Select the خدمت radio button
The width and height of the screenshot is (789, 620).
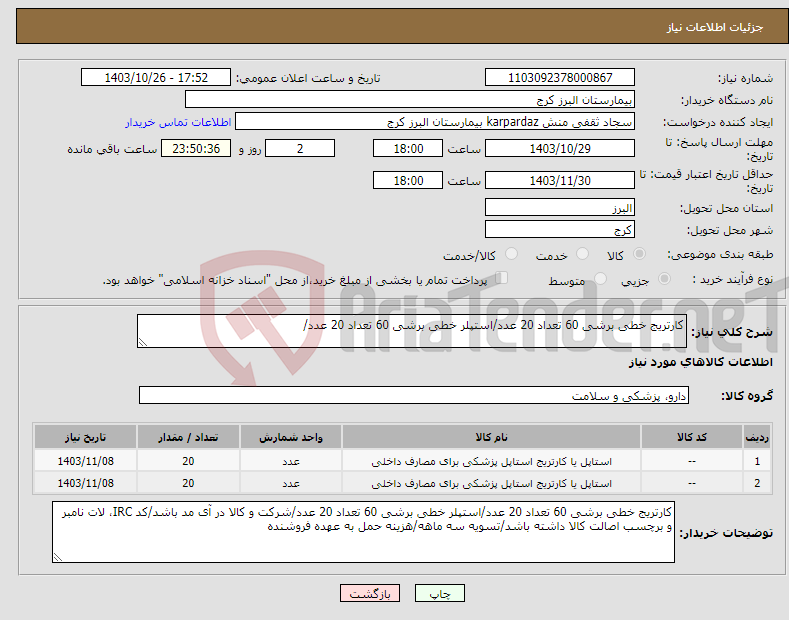[x=582, y=254]
